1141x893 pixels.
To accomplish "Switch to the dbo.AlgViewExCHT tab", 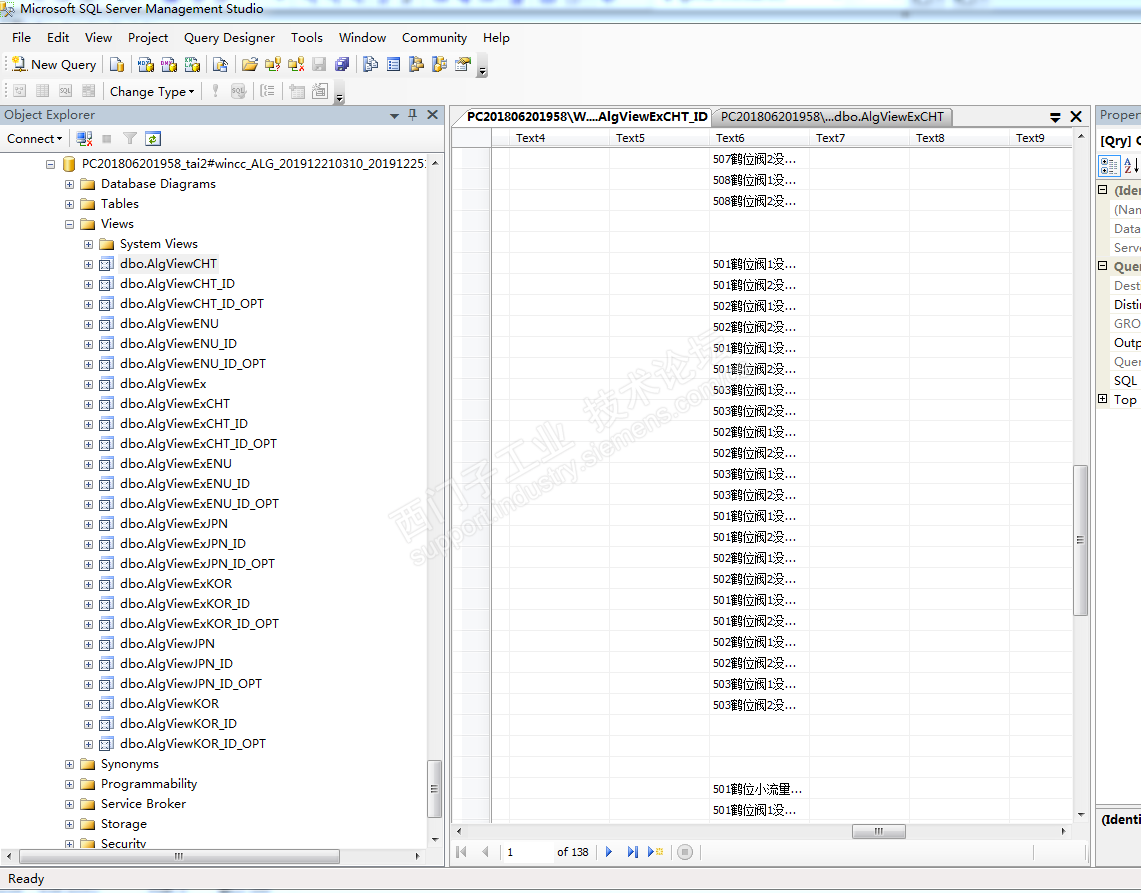I will point(832,116).
